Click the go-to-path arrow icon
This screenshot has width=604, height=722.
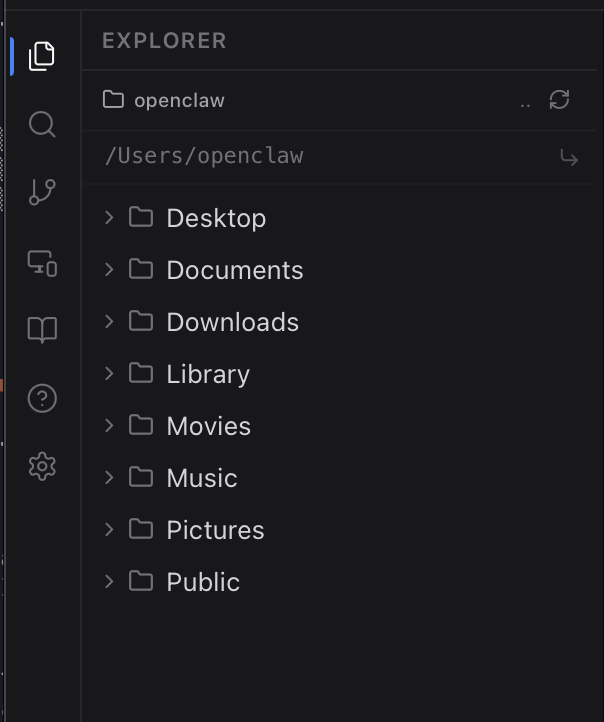(x=569, y=157)
